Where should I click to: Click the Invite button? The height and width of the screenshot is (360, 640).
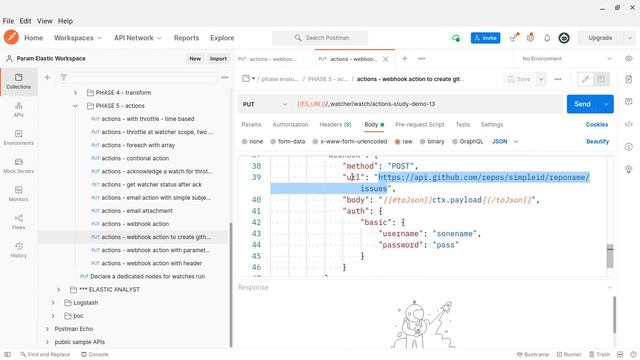pos(485,38)
